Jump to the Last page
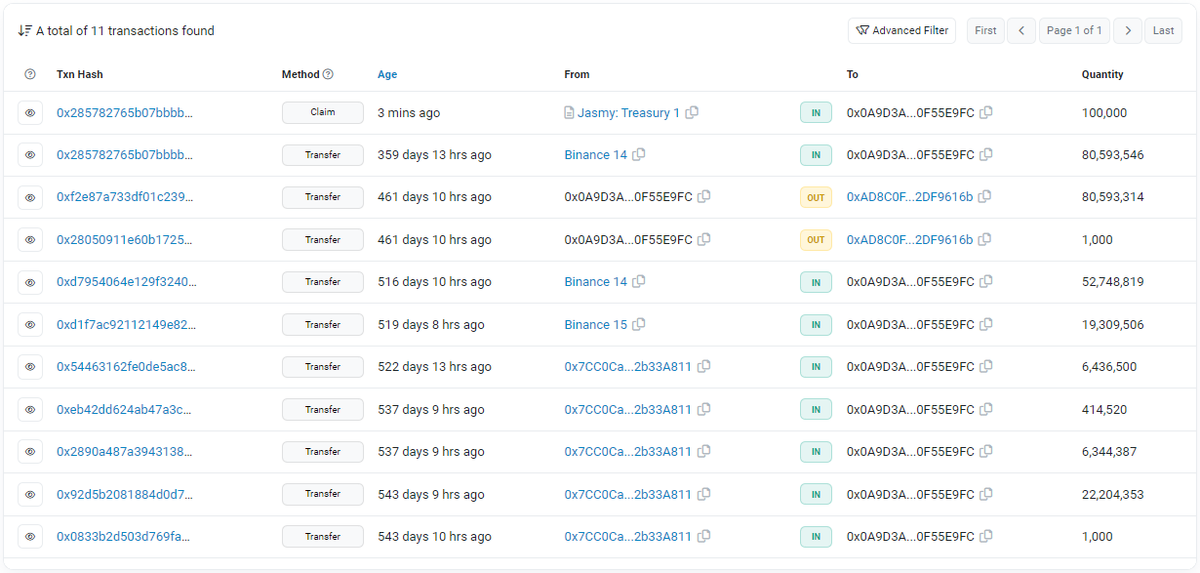Screen dimensions: 1200x573 [1163, 31]
